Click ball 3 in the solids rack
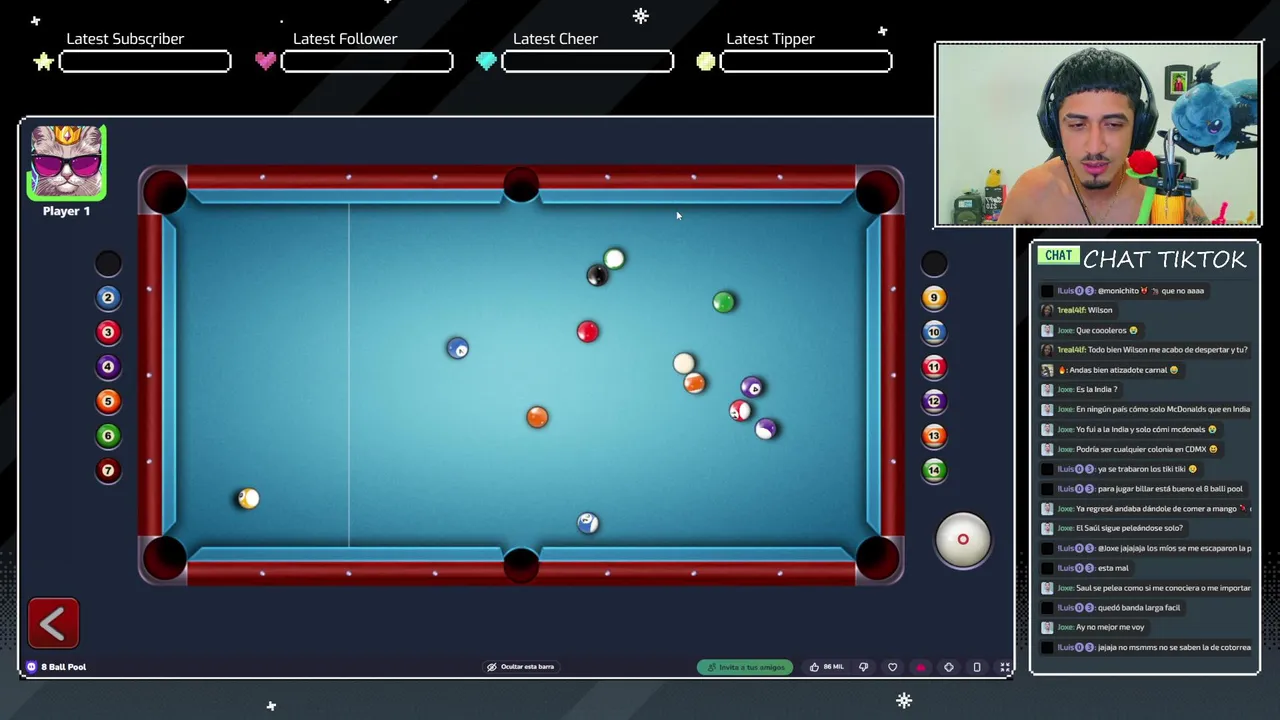1280x720 pixels. [x=108, y=332]
